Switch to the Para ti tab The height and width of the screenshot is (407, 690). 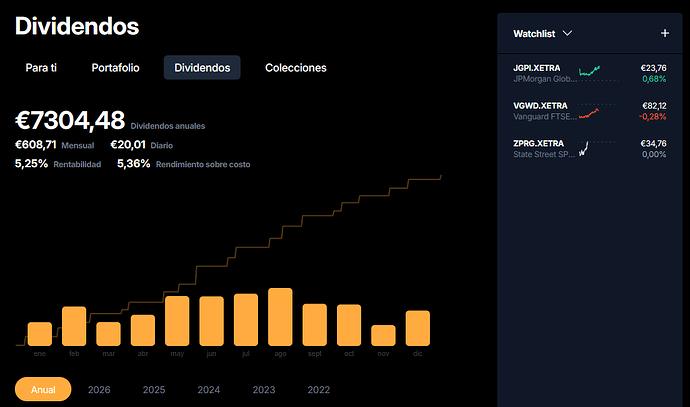[41, 68]
